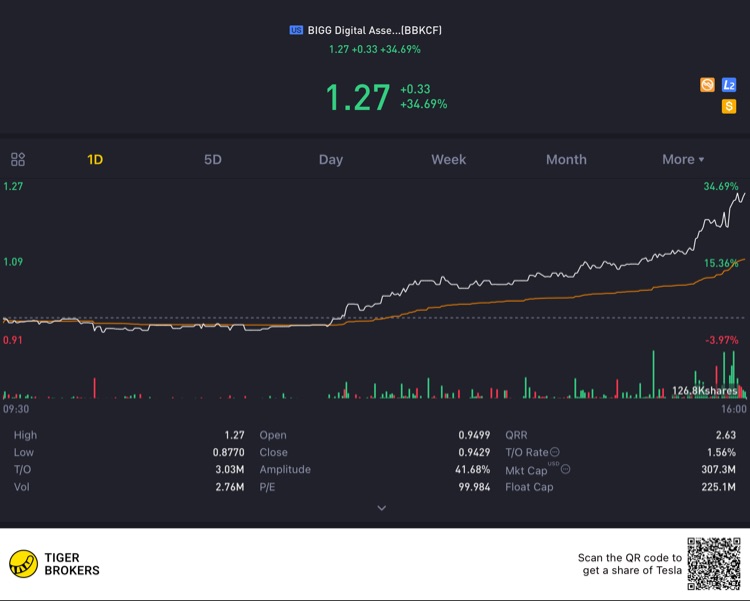Tap the large 1.27 price figure
Screen dimensions: 750x601
coord(358,97)
